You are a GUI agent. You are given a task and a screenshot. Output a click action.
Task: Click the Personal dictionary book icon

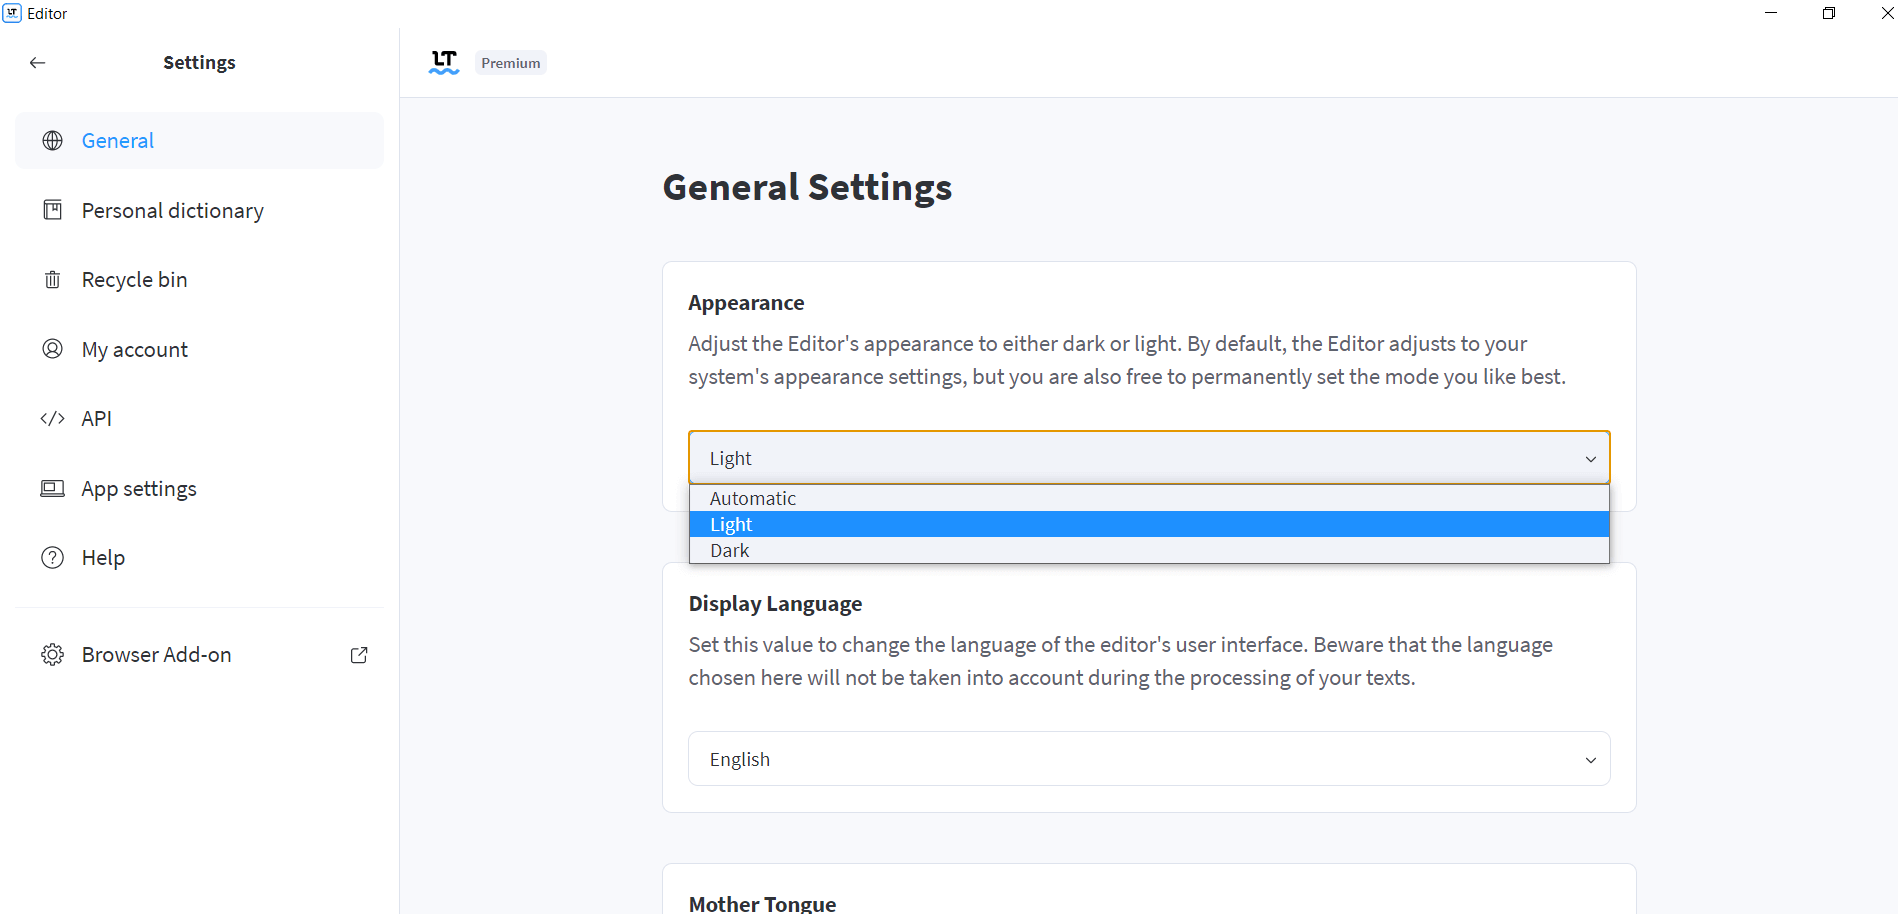click(53, 210)
